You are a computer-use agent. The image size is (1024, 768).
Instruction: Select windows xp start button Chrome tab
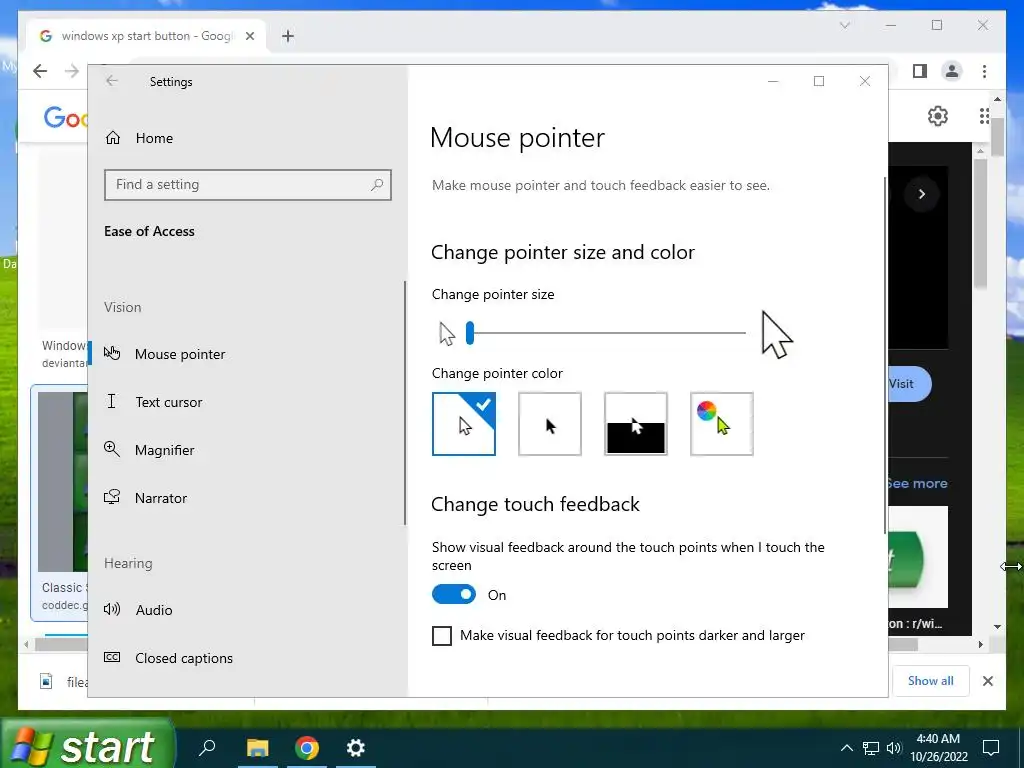(147, 36)
